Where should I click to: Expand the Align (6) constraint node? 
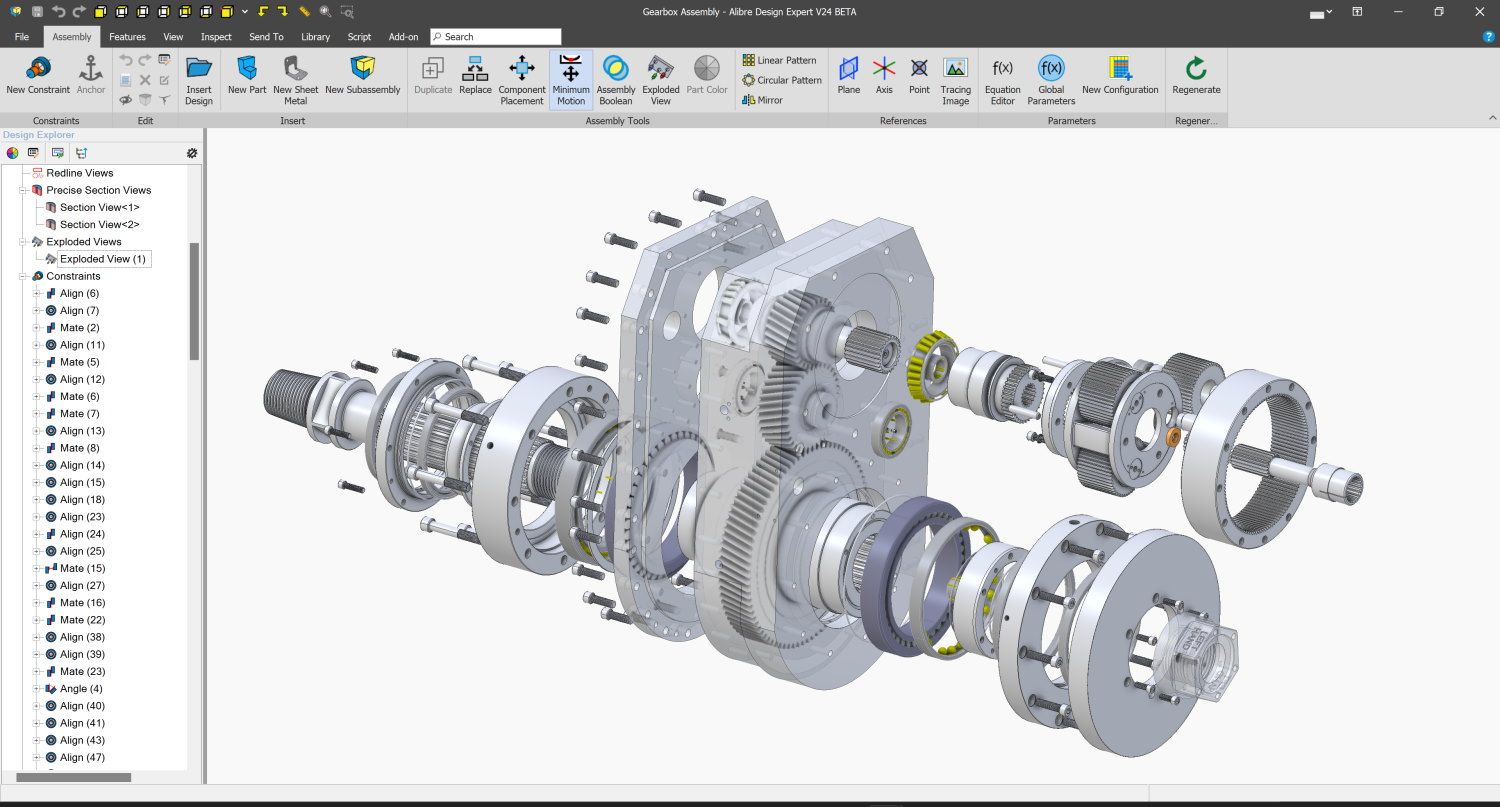coord(37,294)
